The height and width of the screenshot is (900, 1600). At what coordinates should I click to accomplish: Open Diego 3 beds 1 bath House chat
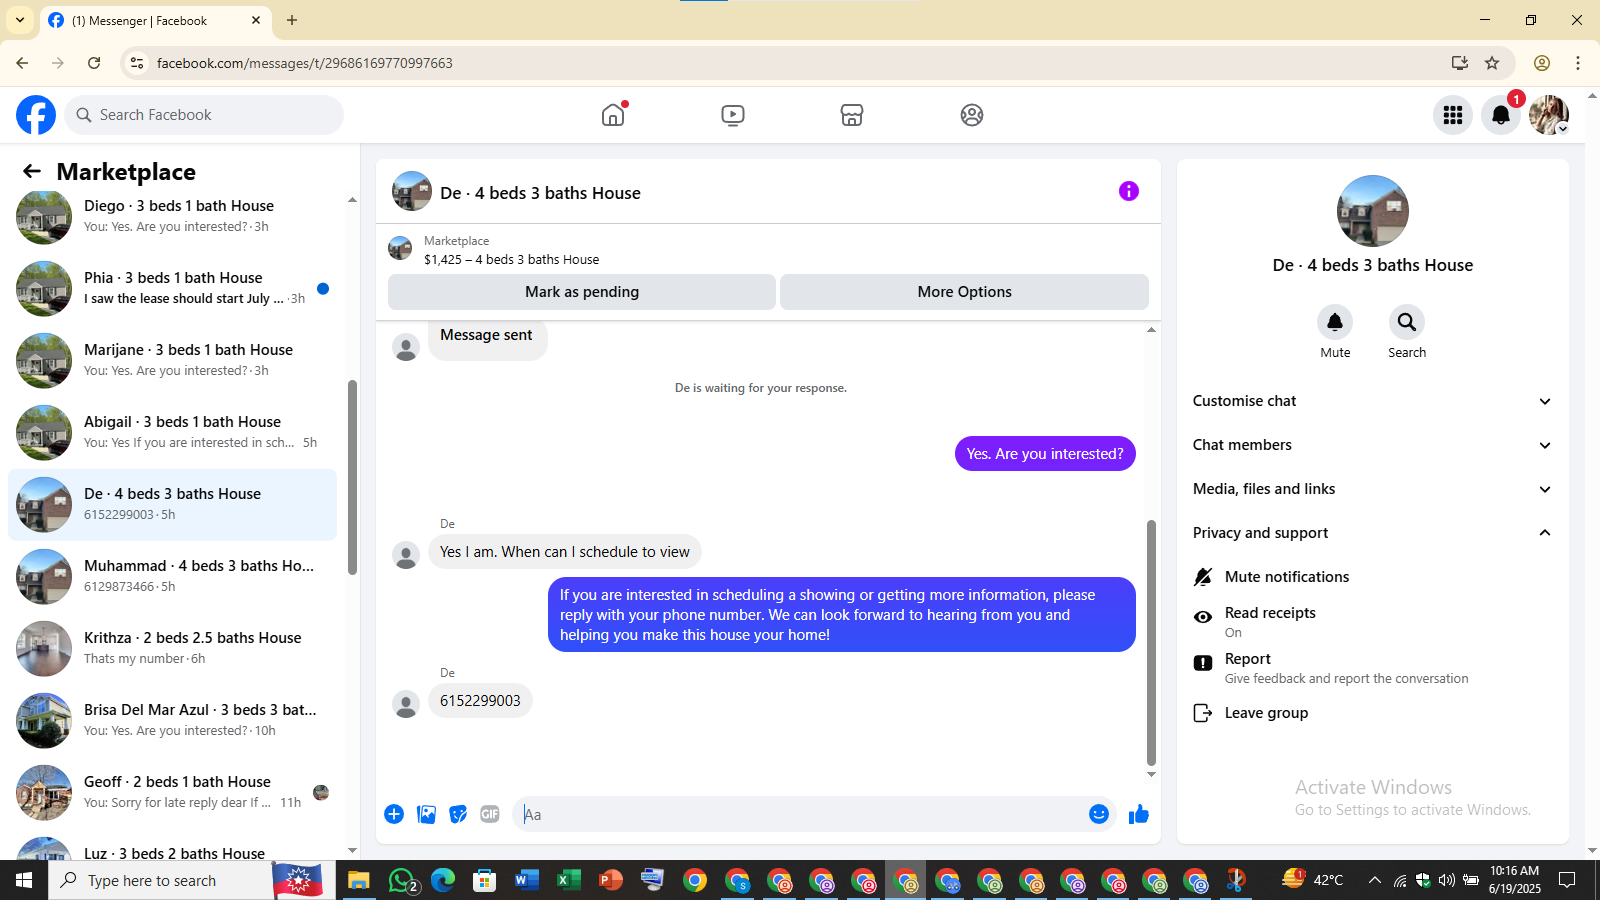(x=172, y=216)
